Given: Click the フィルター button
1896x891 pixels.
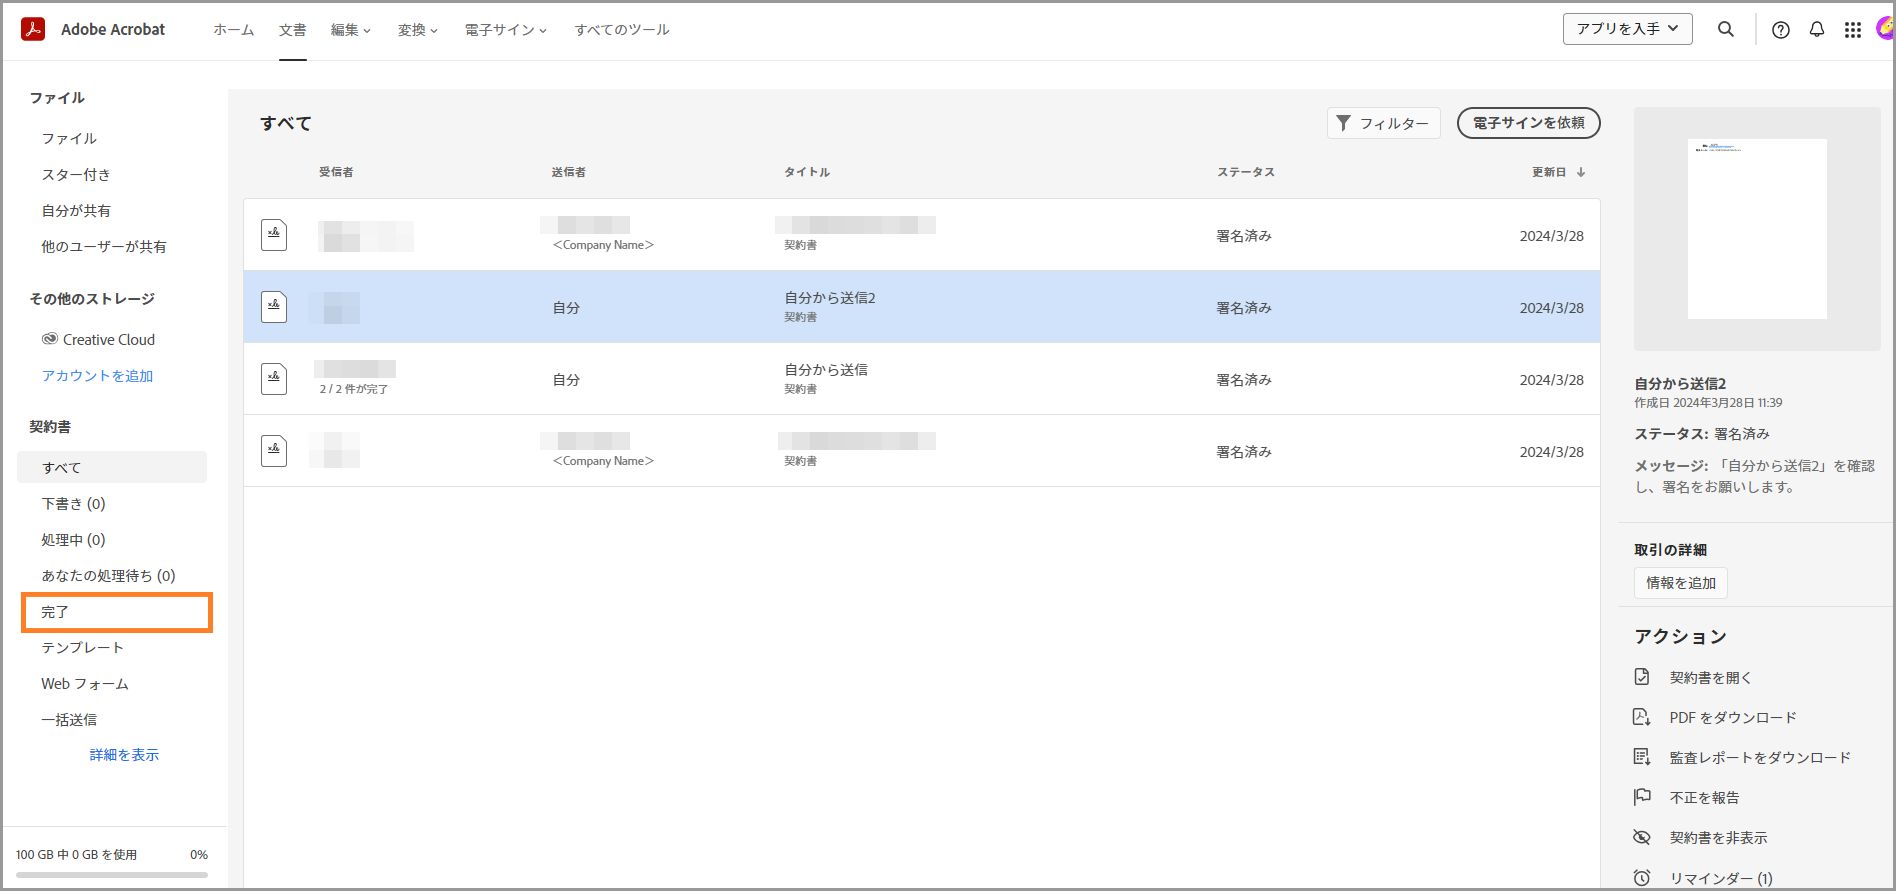Looking at the screenshot, I should [x=1384, y=123].
